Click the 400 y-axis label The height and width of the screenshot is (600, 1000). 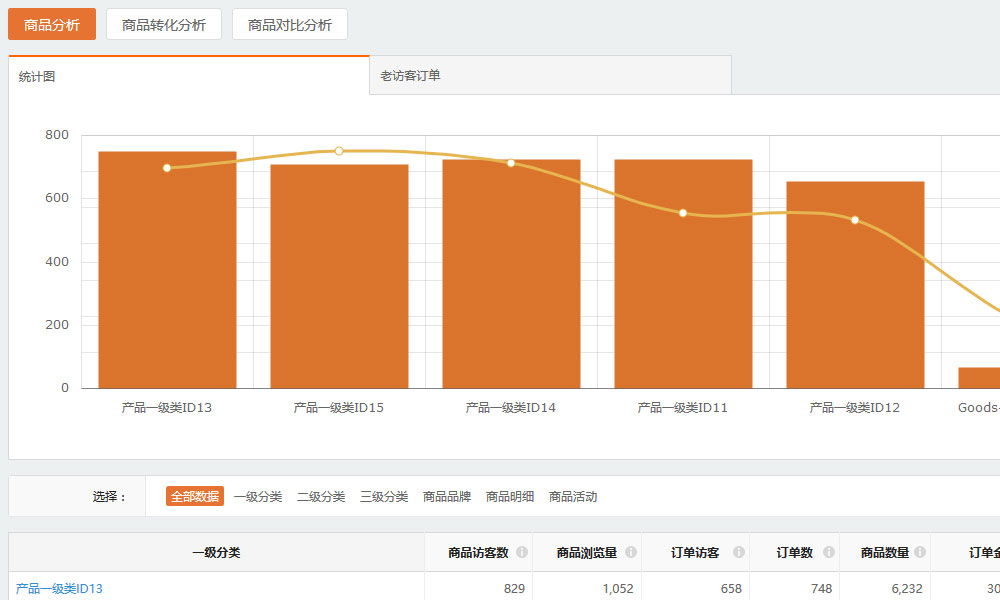[x=57, y=261]
